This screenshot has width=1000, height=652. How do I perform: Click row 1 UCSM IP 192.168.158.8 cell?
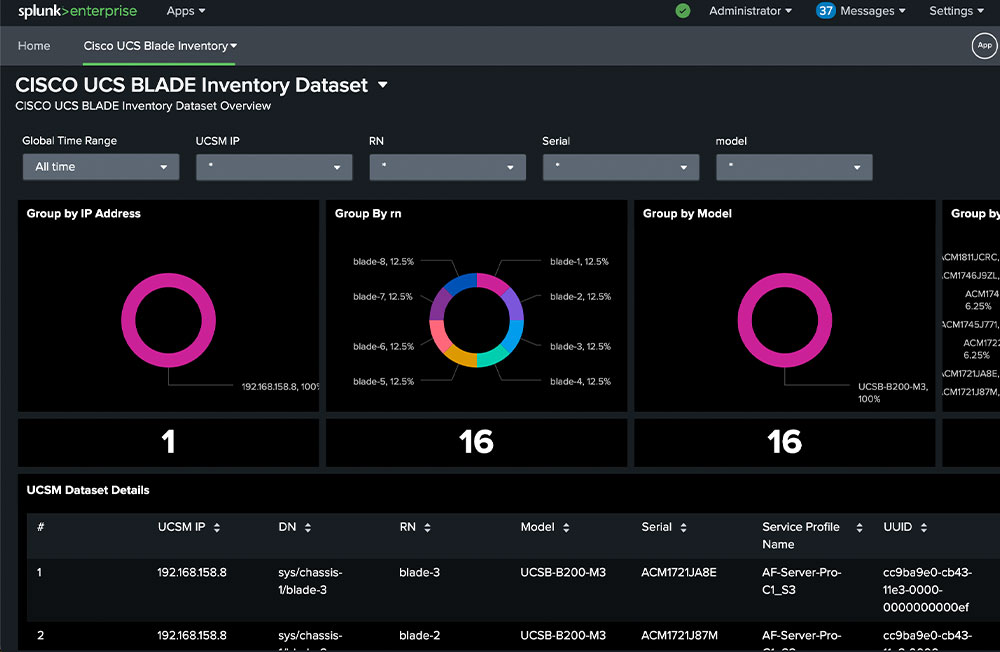(x=192, y=572)
